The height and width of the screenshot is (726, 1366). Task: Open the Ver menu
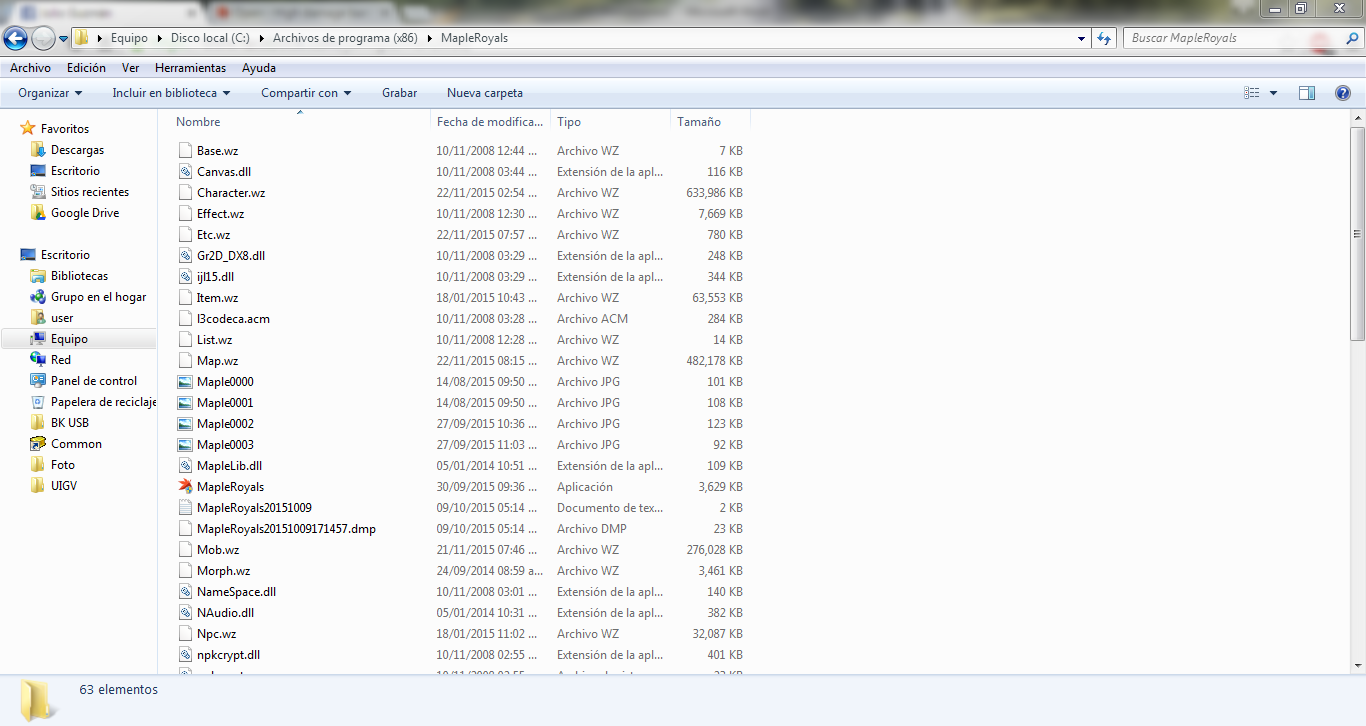tap(130, 68)
